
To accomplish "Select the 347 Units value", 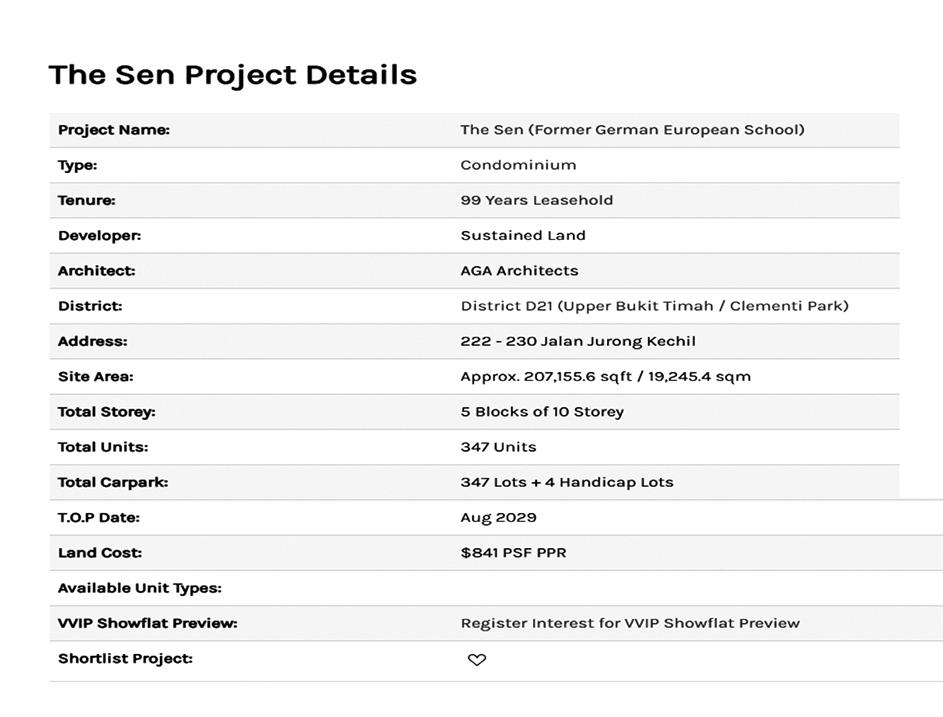I will click(x=498, y=447).
